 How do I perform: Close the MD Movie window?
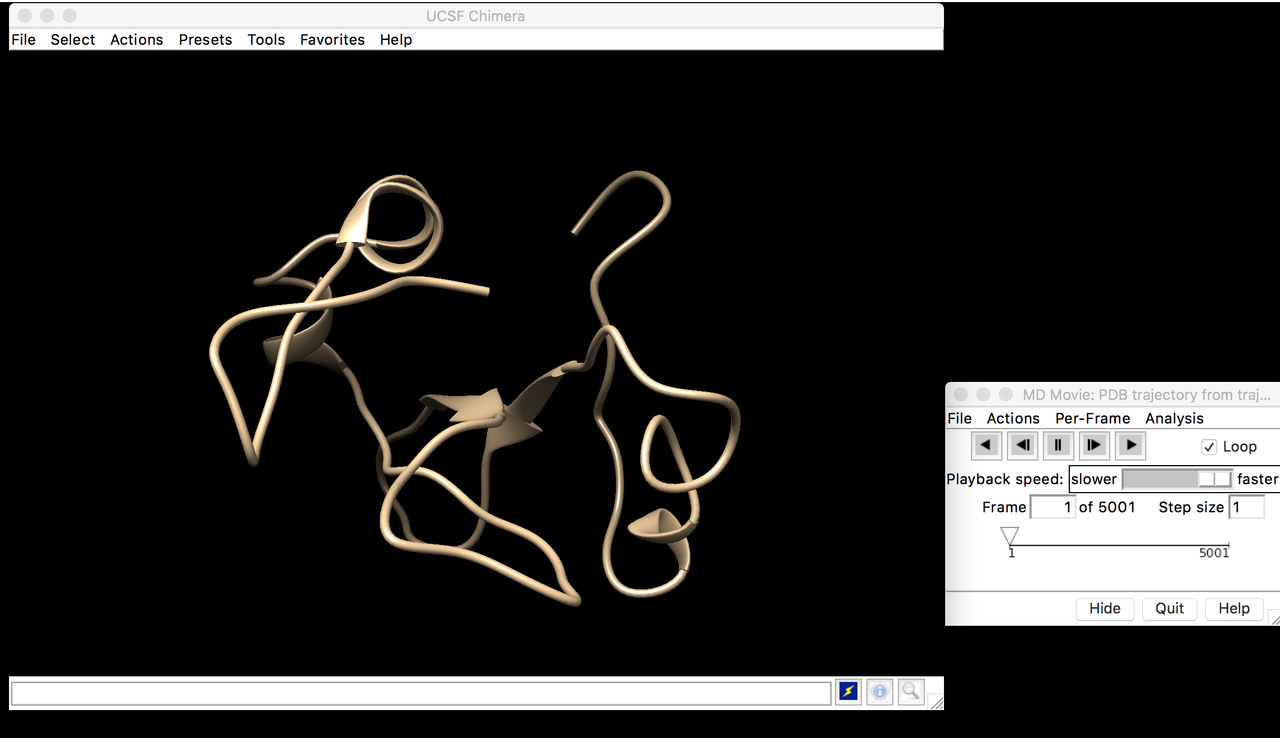pos(960,395)
